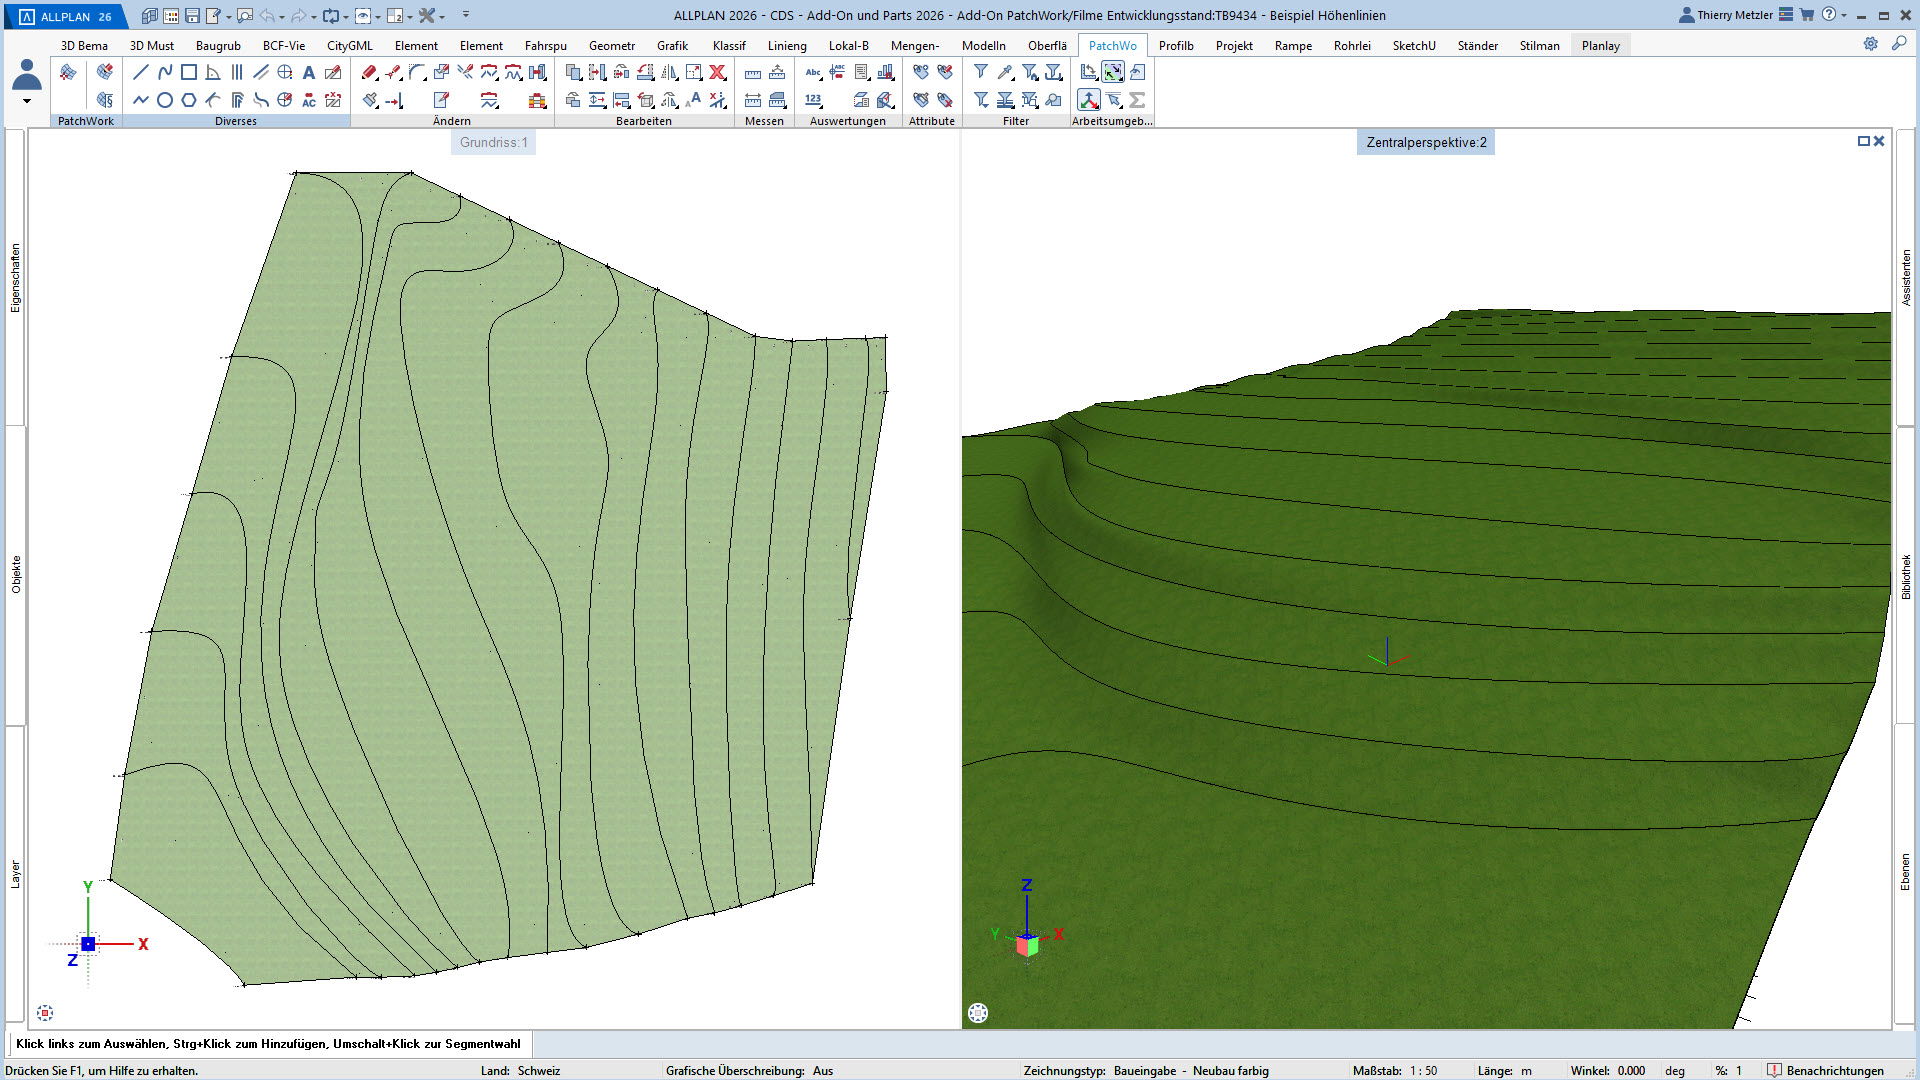
Task: Click the ruler measure icon
Action: (753, 72)
